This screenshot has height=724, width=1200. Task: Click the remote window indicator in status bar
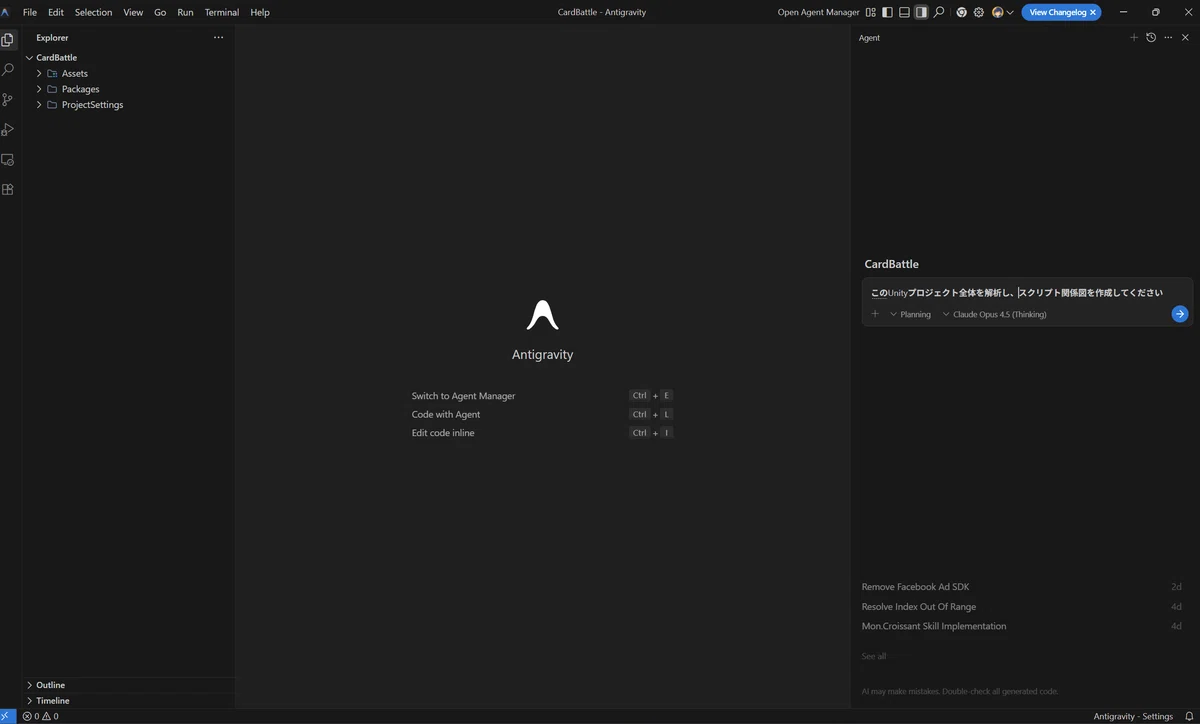click(x=8, y=716)
